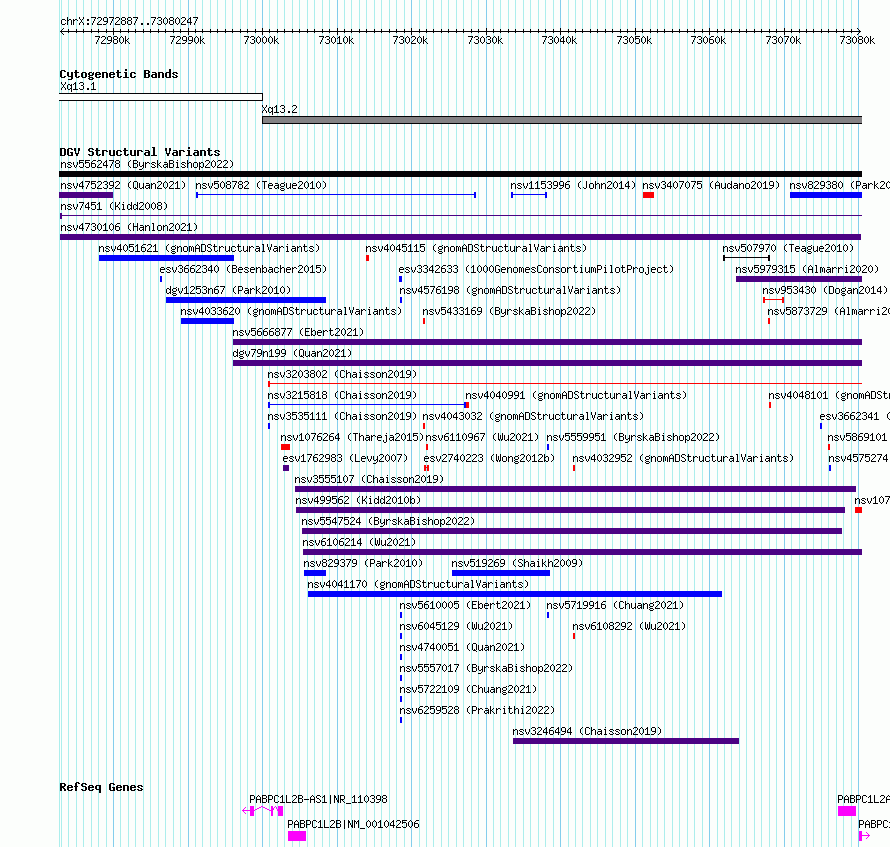The height and width of the screenshot is (847, 890).
Task: Click dgv1253n67 (Park2010) blue bar
Action: pos(246,300)
